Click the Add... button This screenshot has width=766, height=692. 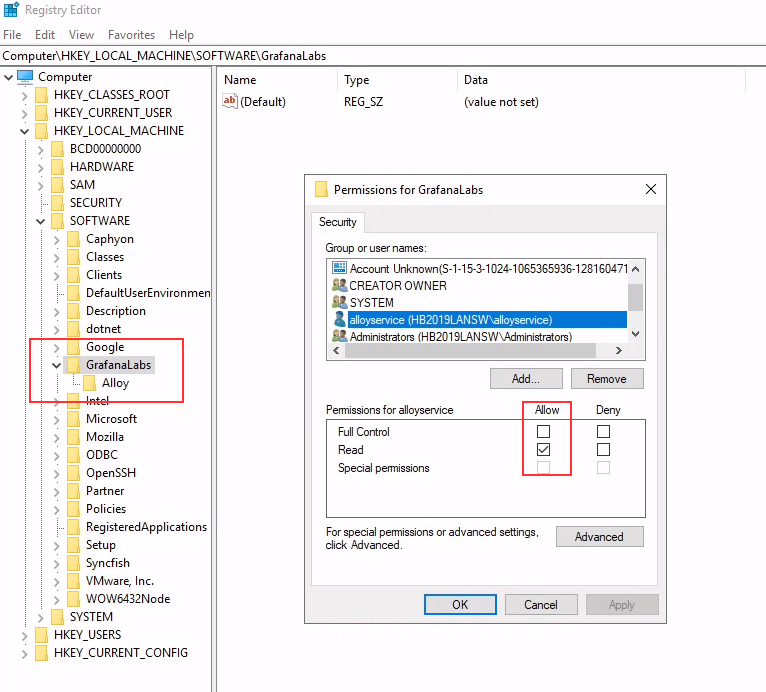tap(526, 378)
